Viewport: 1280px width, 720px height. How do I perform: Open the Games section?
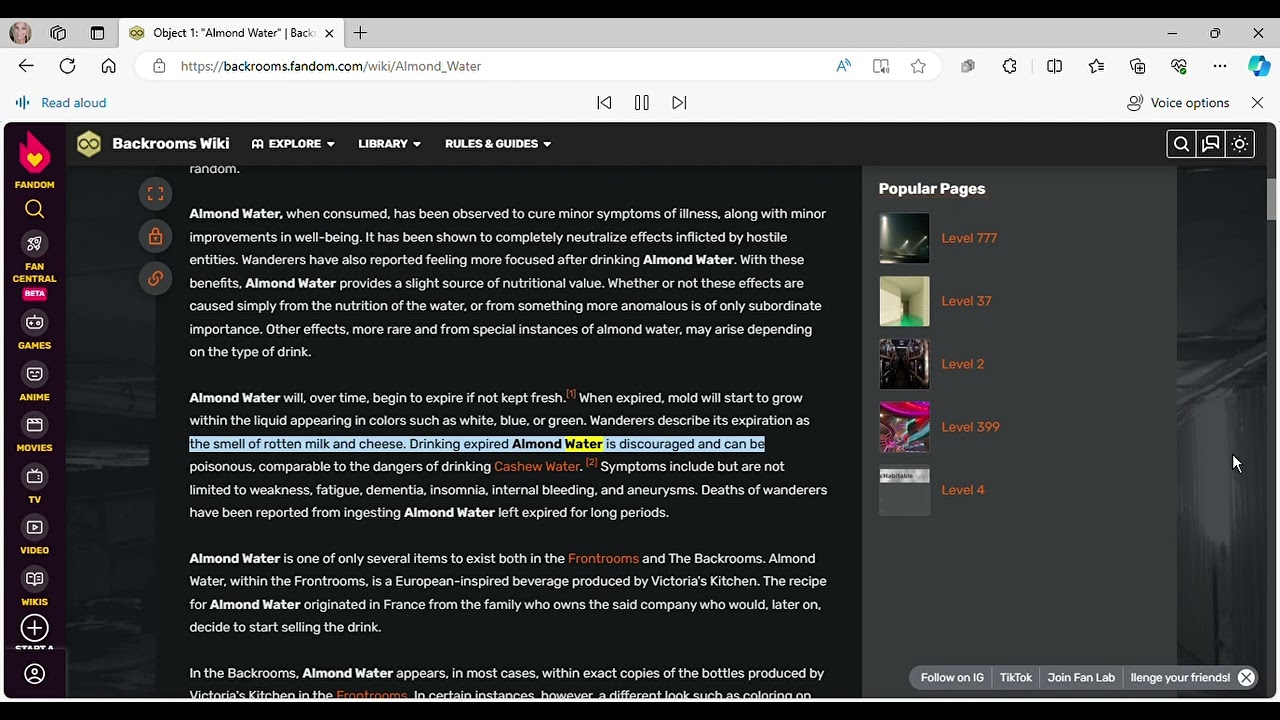35,331
